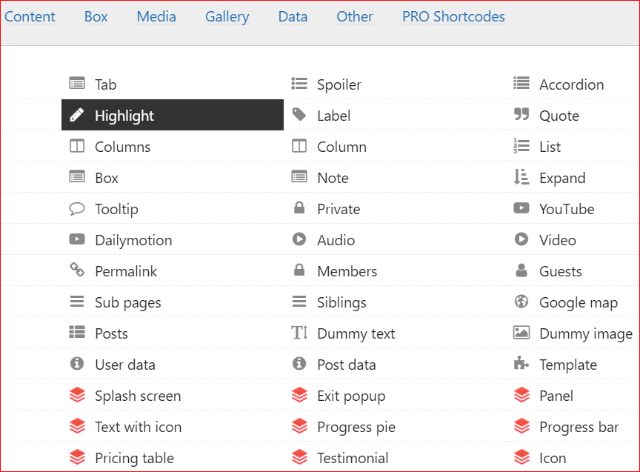Click the Permalink chain icon
640x472 pixels.
coord(77,270)
